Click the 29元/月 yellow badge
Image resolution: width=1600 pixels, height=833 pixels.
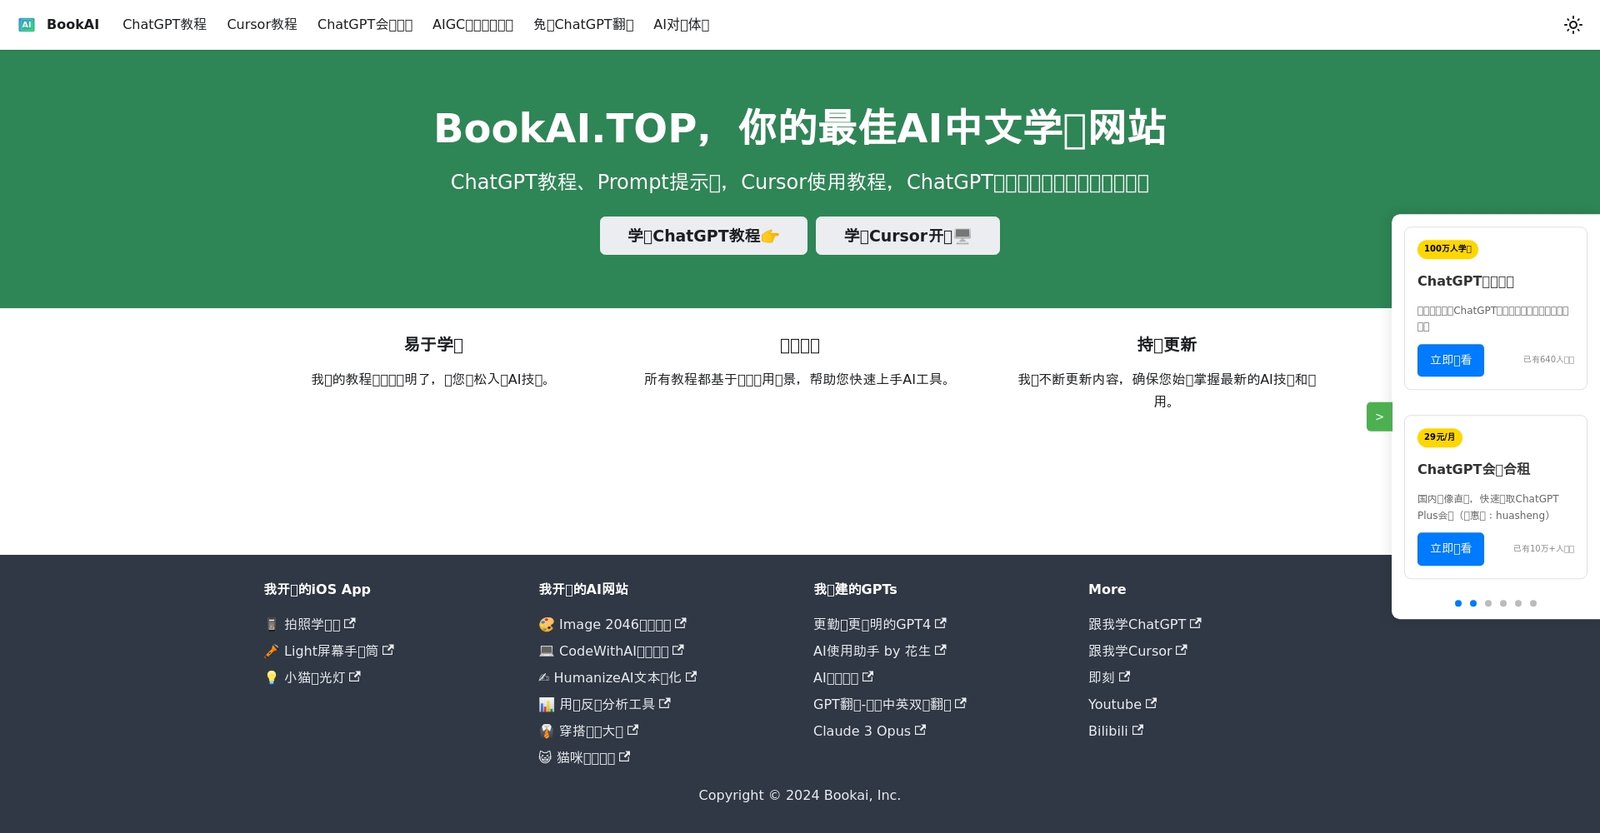point(1439,437)
